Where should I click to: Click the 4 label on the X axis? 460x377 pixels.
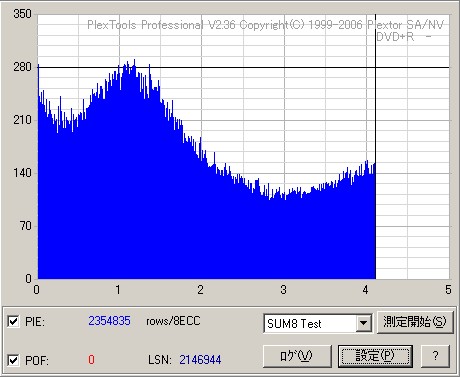pos(366,290)
